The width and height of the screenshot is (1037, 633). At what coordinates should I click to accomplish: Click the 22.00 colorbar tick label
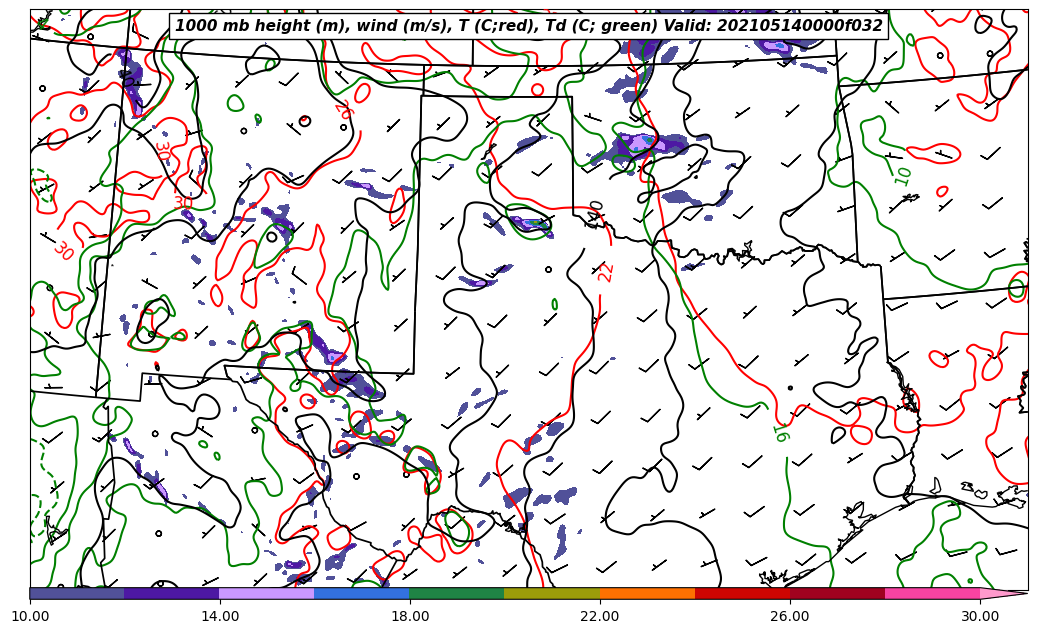click(x=600, y=616)
